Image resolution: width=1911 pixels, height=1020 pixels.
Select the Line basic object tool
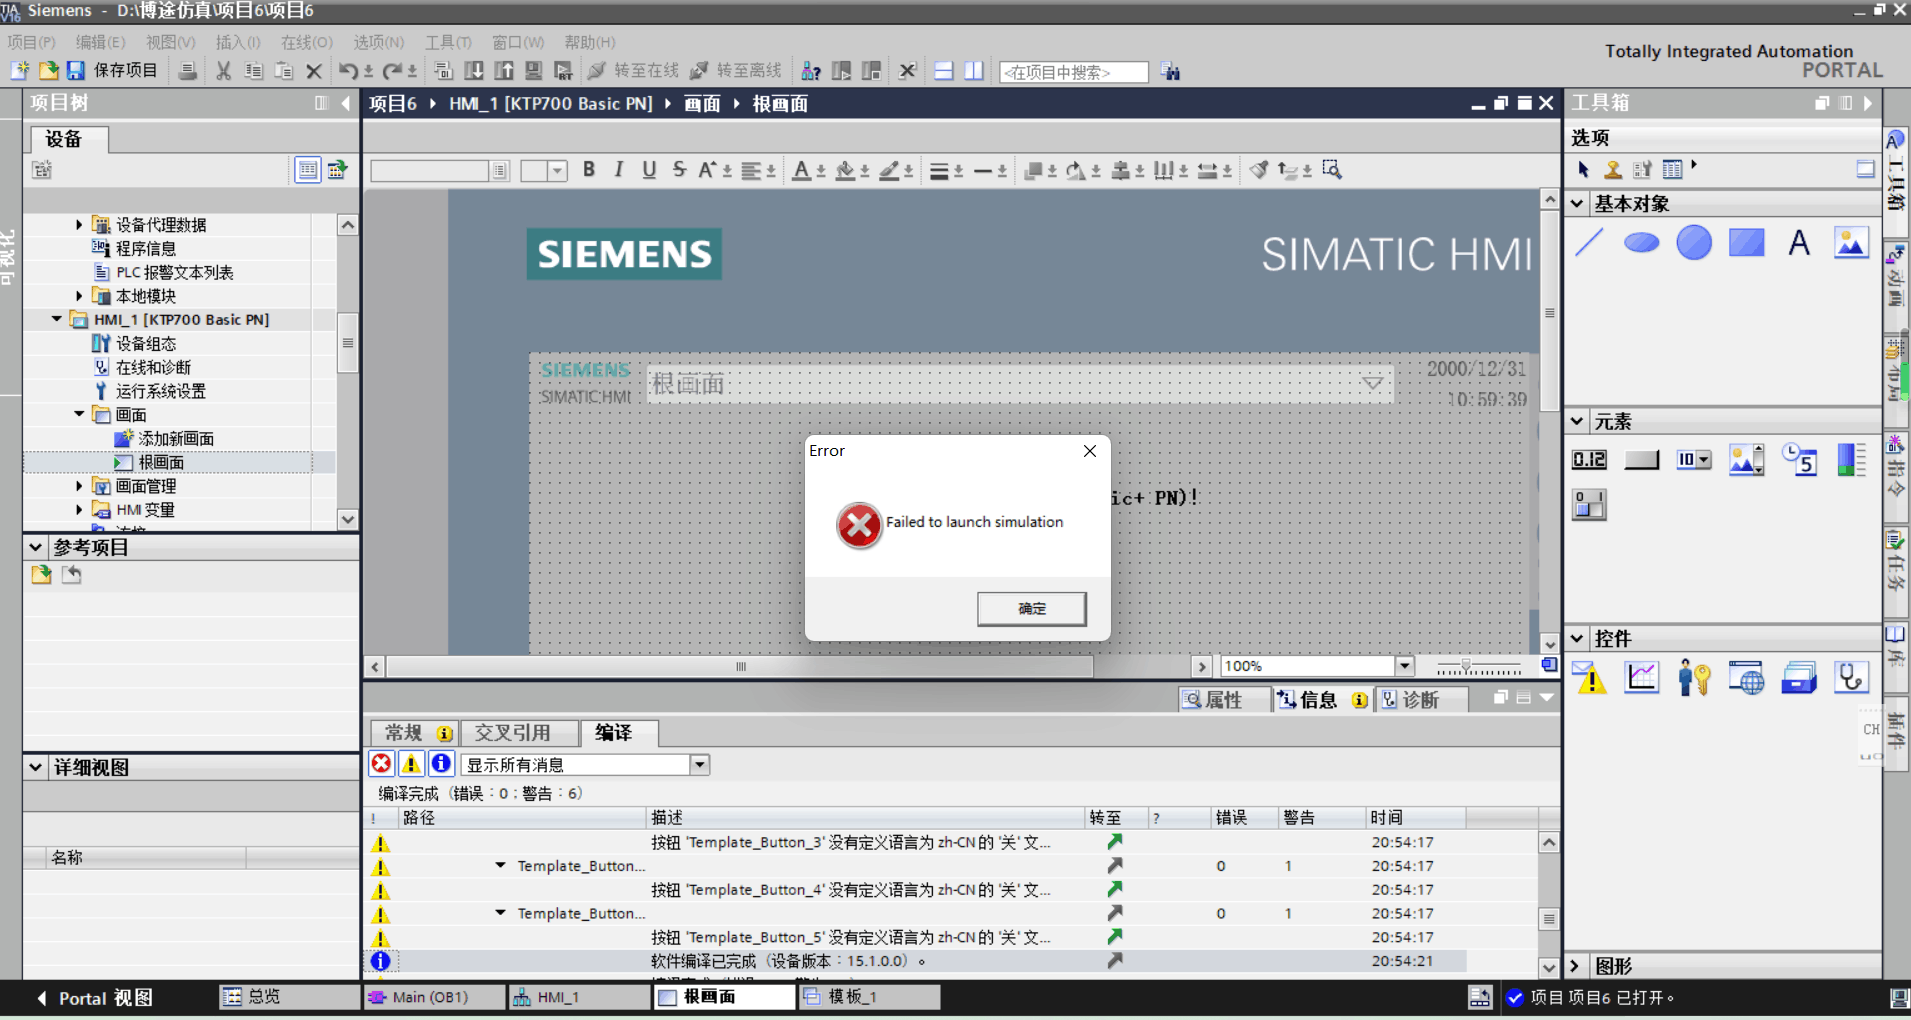1589,243
